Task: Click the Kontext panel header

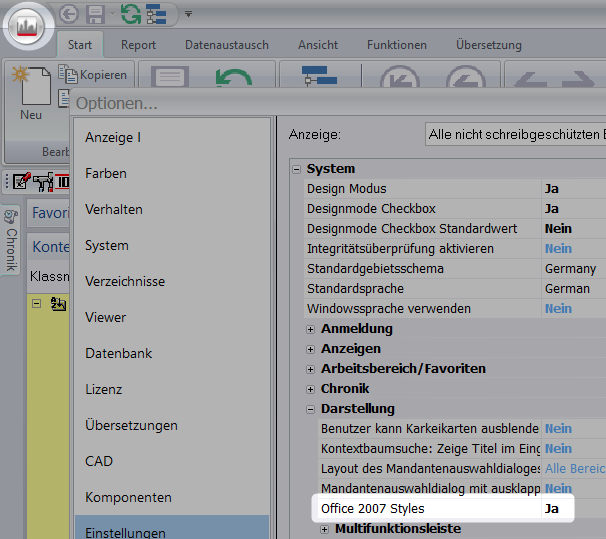Action: 49,247
